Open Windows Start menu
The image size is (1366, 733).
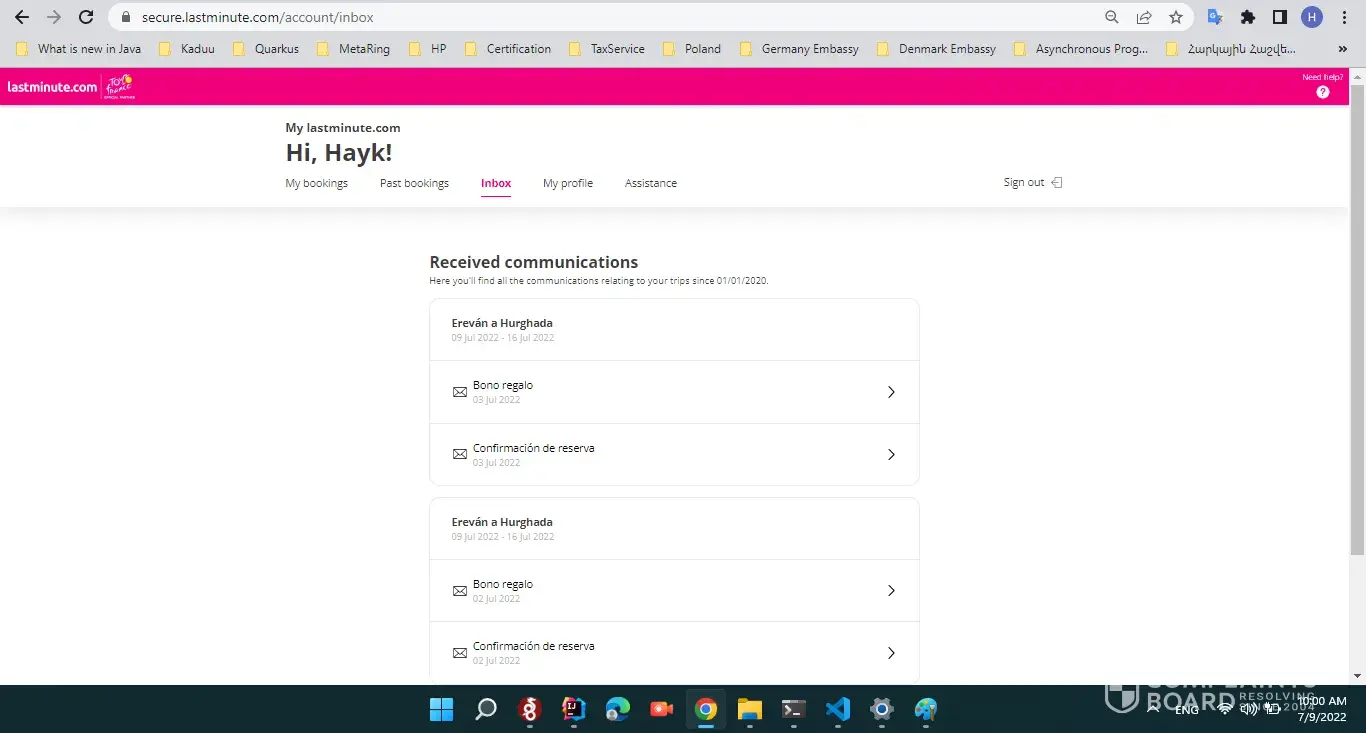(441, 710)
